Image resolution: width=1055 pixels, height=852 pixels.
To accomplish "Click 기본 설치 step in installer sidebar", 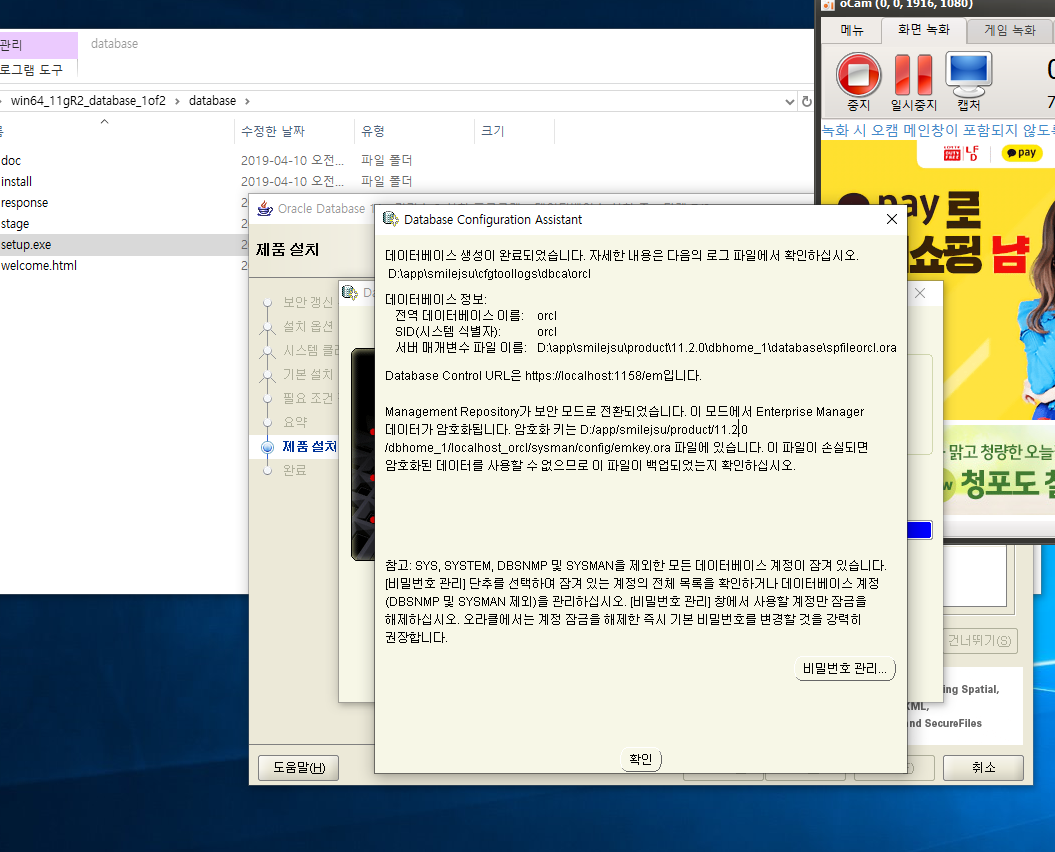I will pyautogui.click(x=308, y=374).
